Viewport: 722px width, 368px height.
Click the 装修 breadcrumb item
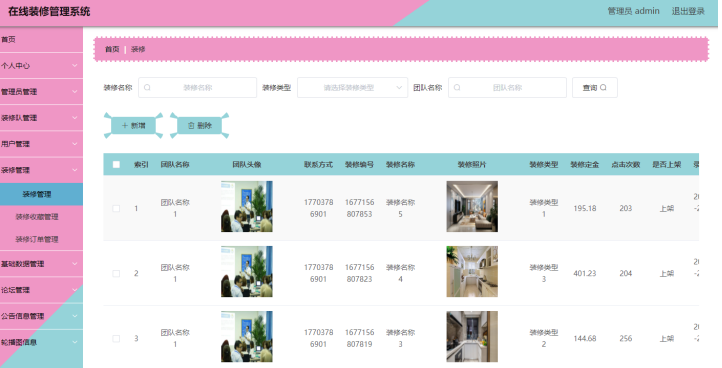click(x=138, y=49)
